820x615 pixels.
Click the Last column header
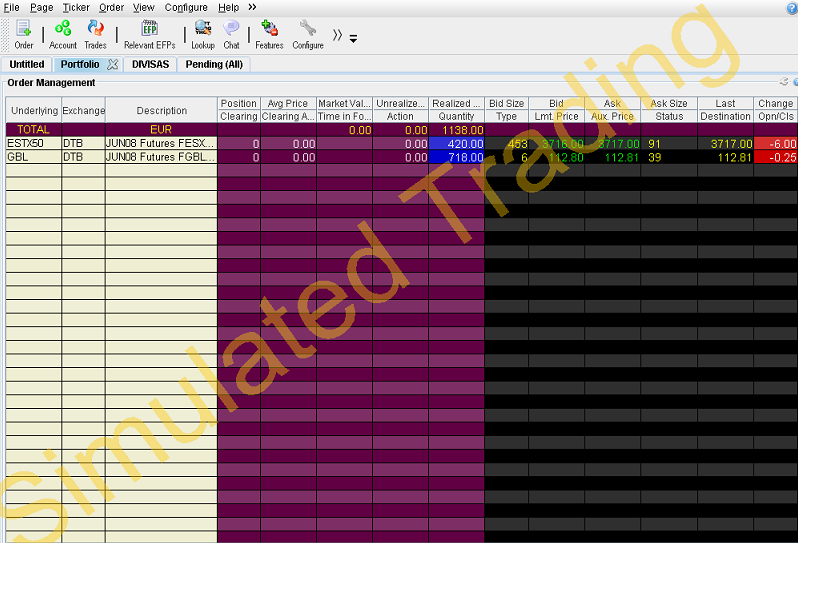[725, 104]
